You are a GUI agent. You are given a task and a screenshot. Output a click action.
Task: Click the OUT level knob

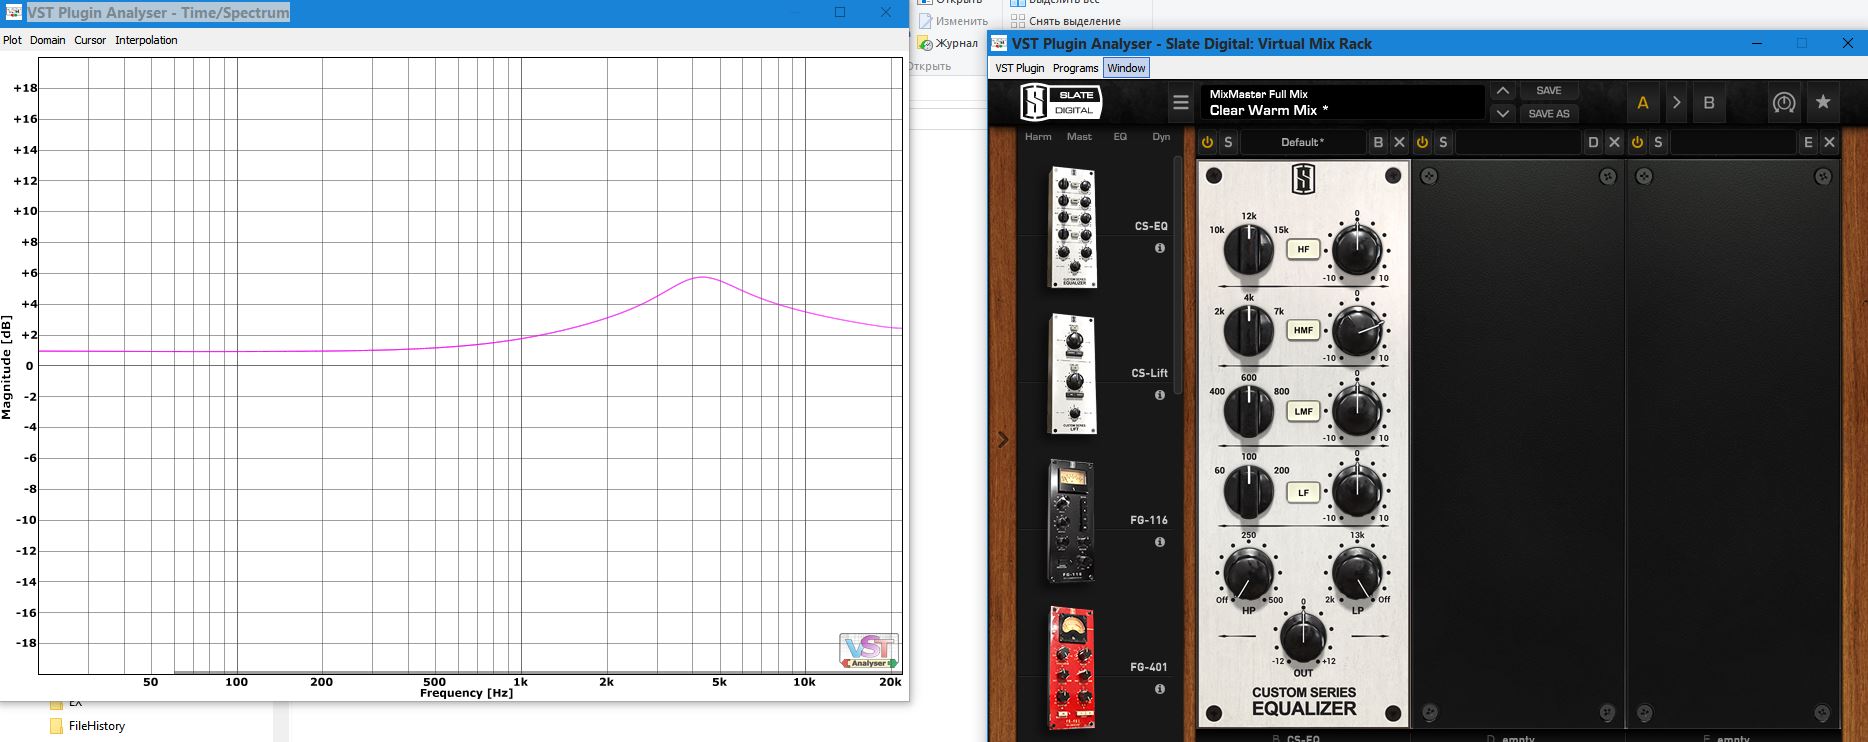point(1303,636)
